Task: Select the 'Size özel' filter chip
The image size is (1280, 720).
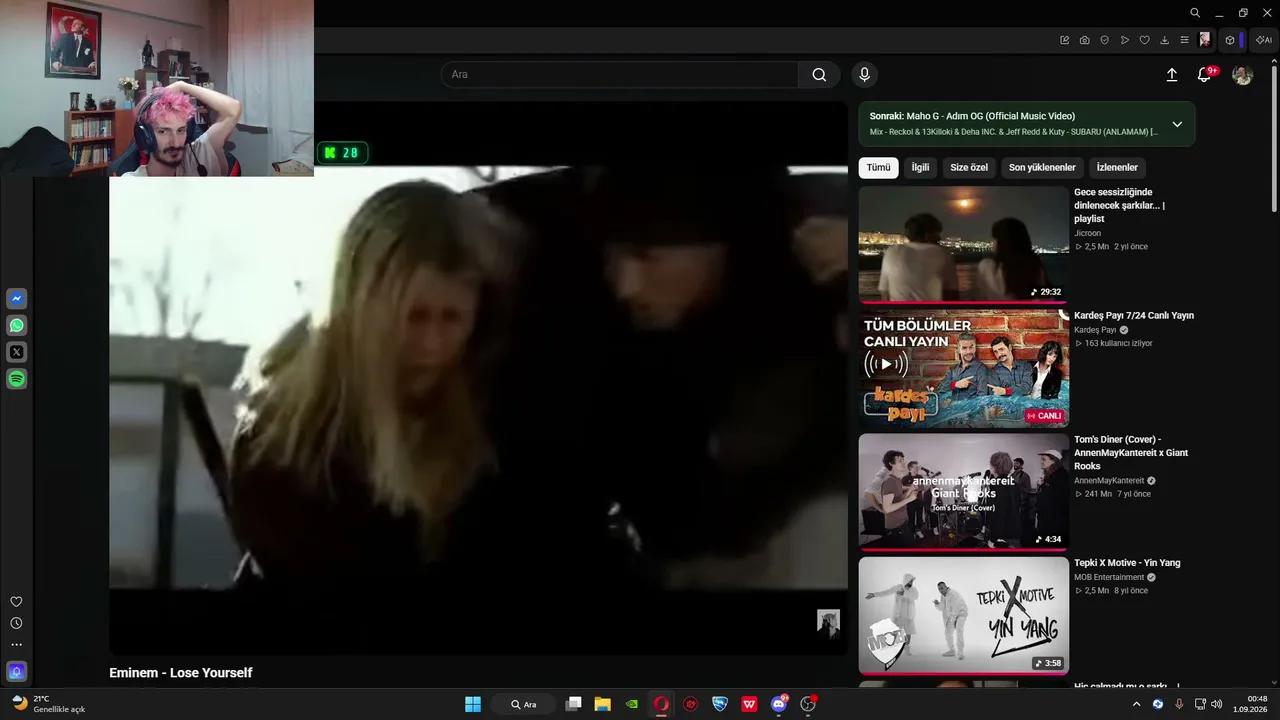Action: click(x=969, y=168)
